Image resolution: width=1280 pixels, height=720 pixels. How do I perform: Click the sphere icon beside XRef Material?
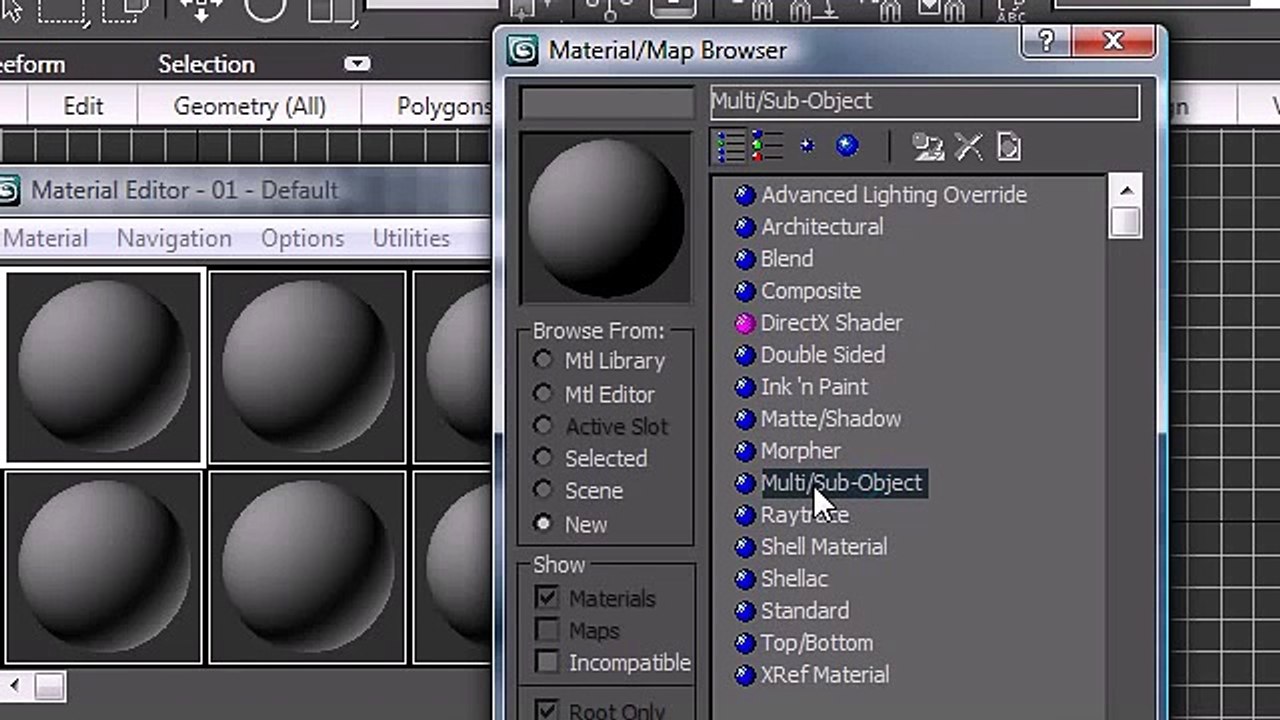[x=745, y=675]
